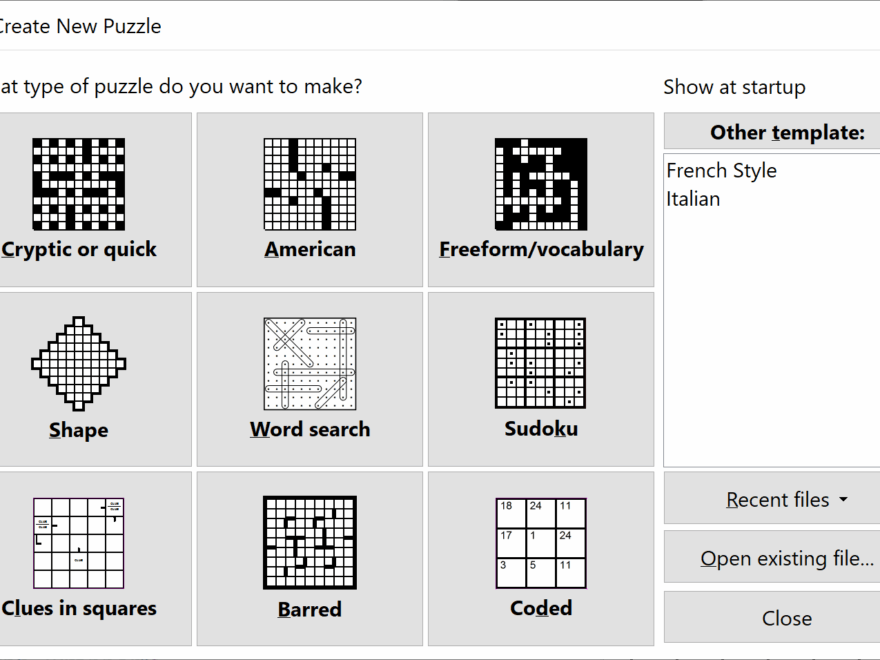Enable Show at startup

[733, 87]
